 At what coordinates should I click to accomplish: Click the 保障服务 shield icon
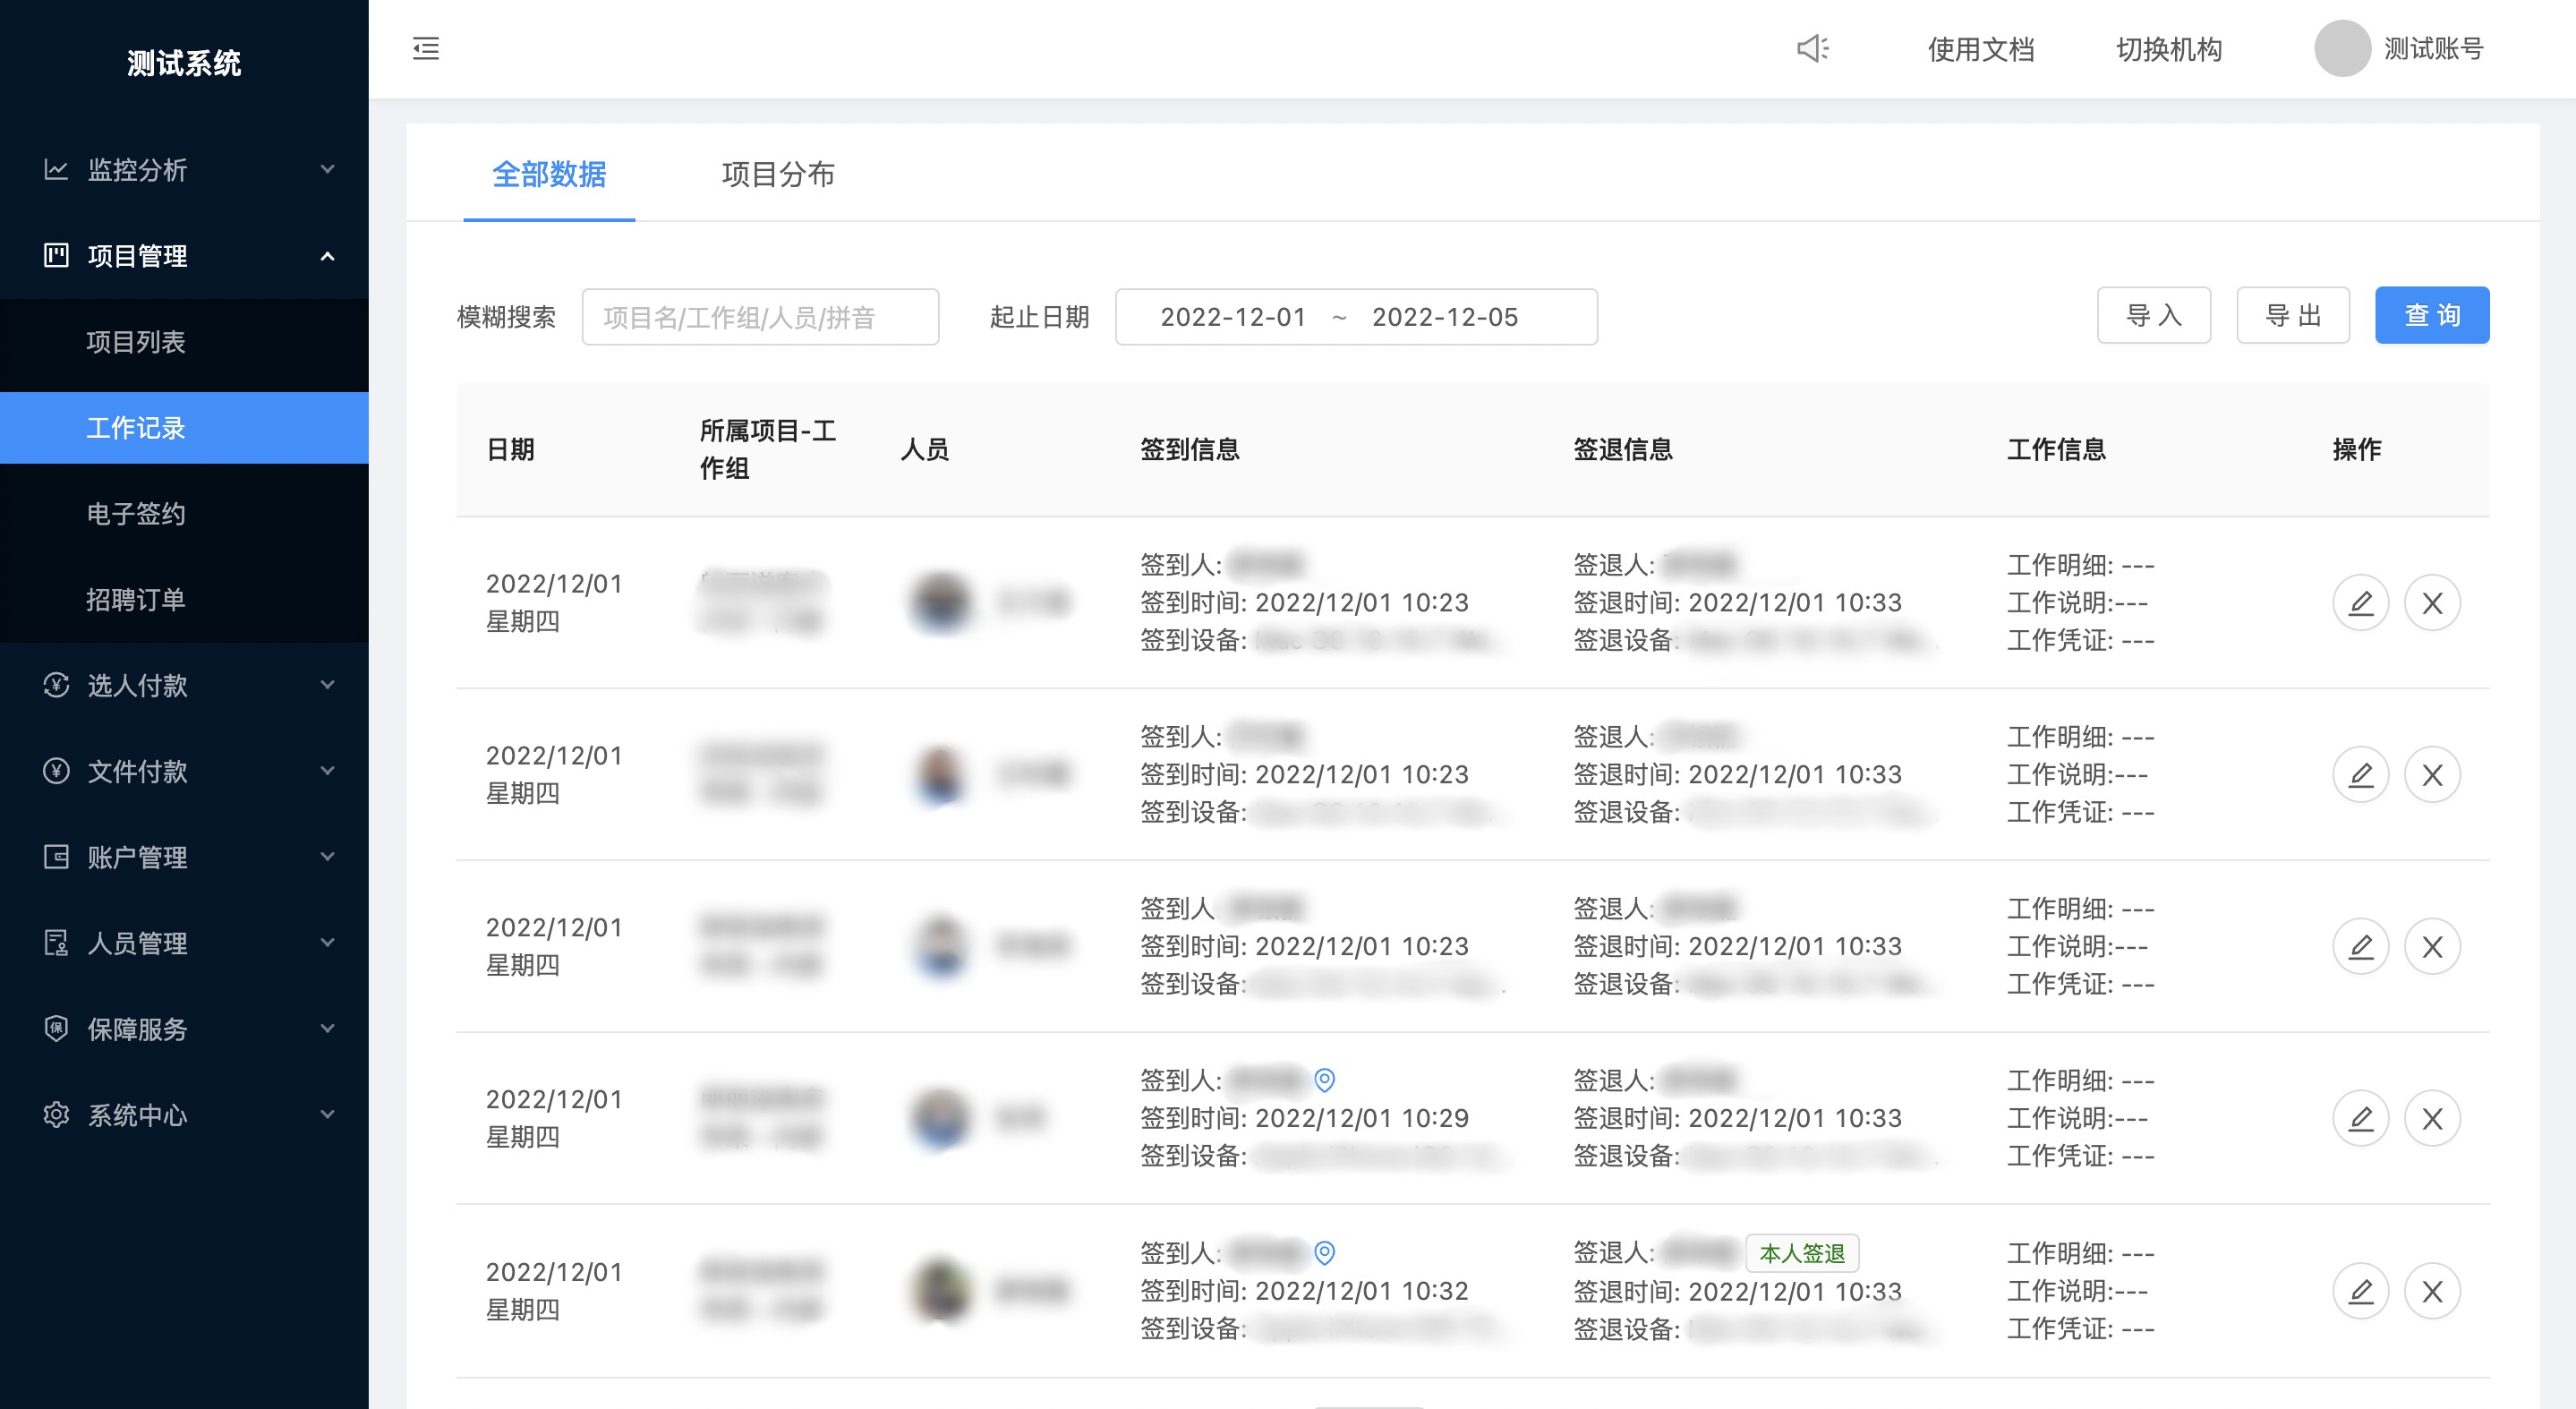[56, 1029]
